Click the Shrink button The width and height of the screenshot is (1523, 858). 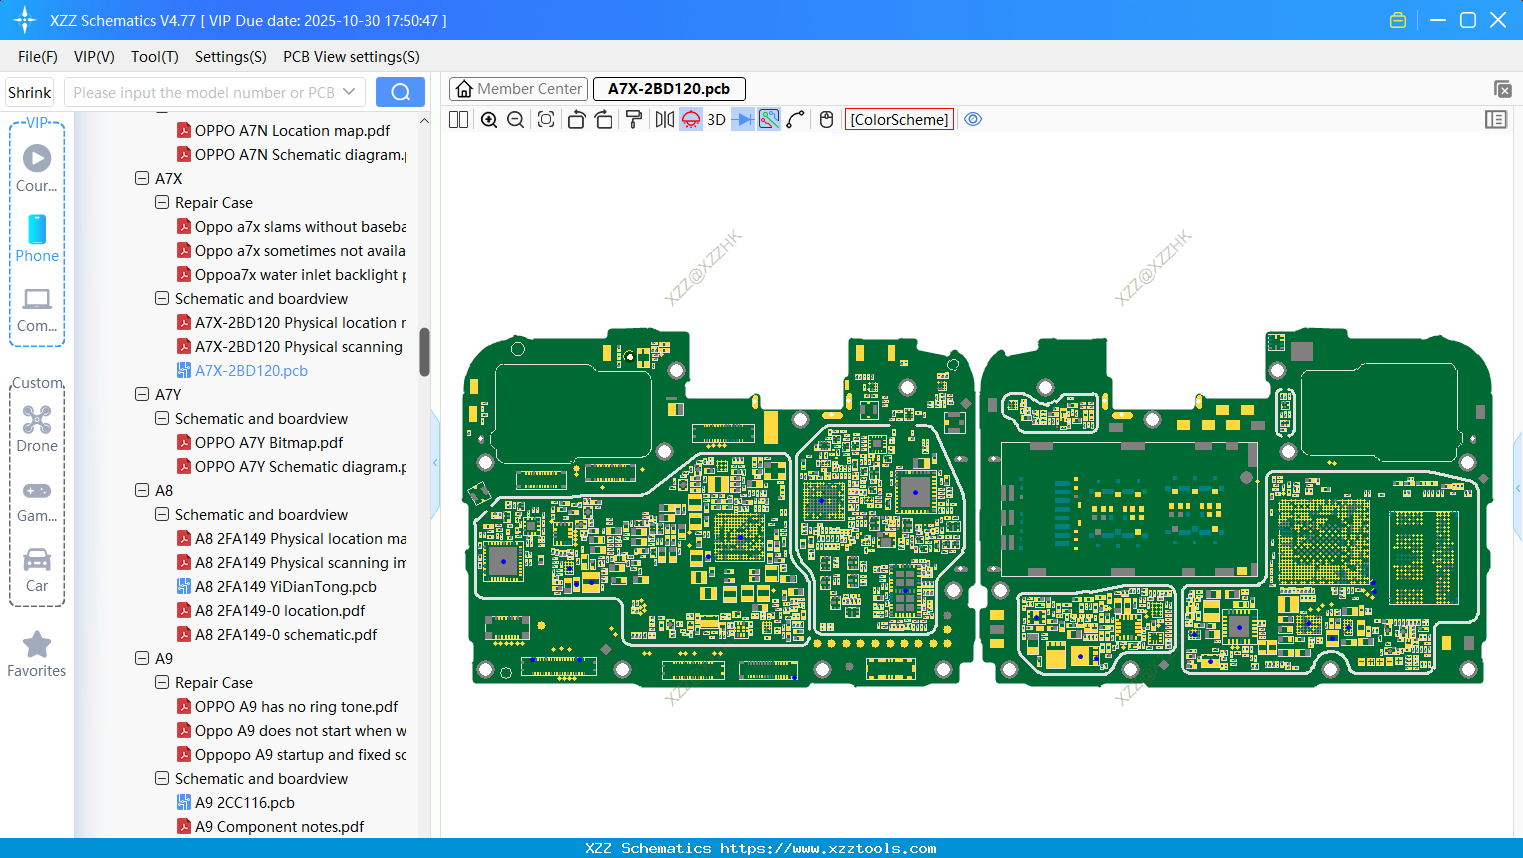[x=30, y=92]
